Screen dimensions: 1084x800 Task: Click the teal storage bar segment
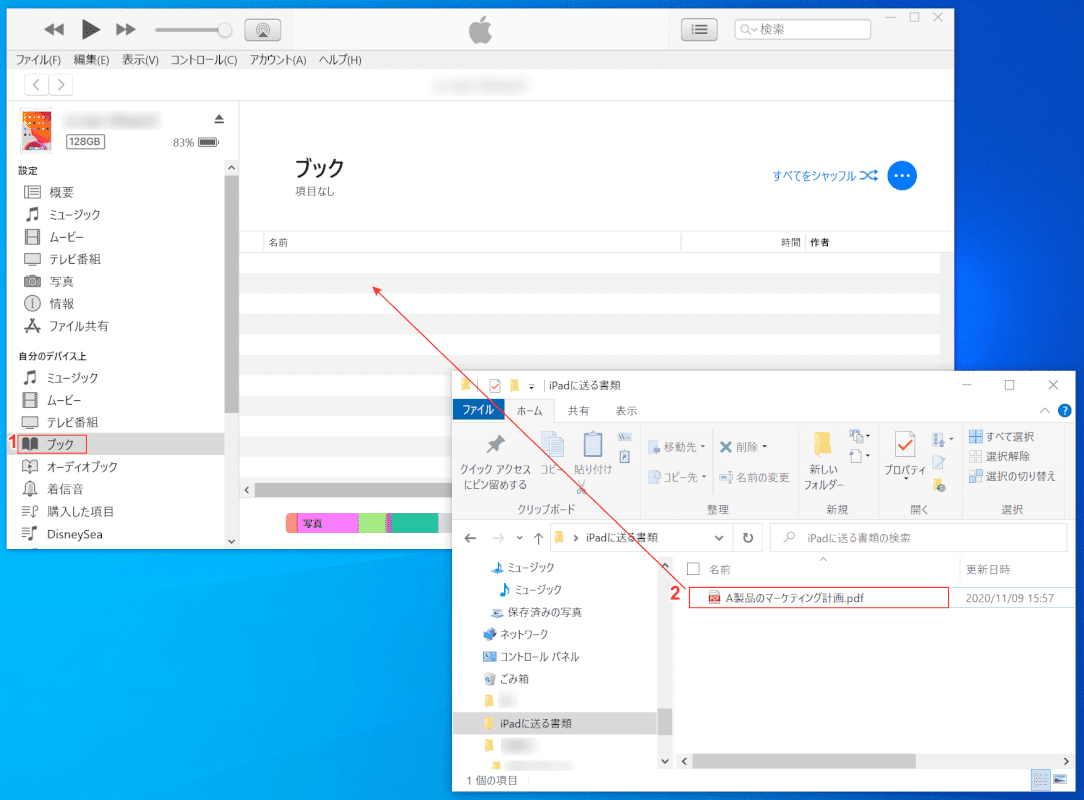[415, 523]
